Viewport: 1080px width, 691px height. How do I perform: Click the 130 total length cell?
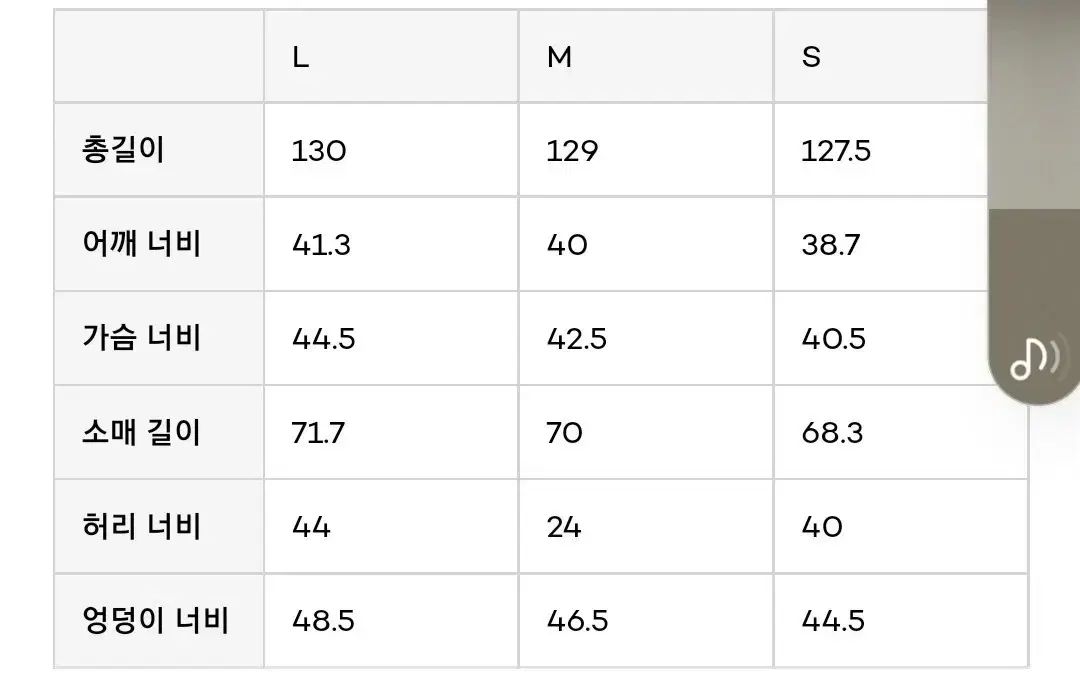(x=319, y=151)
